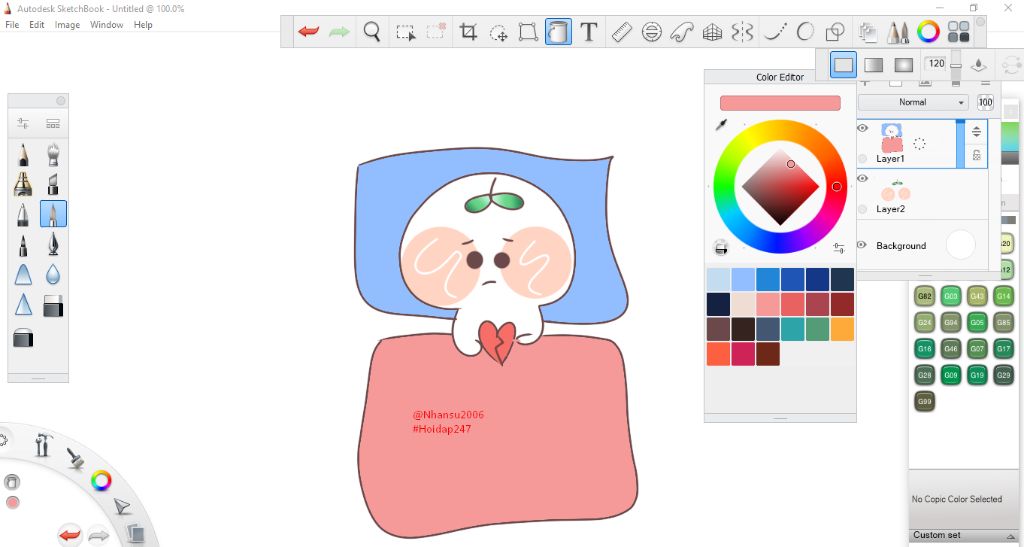Enable the Ruler guide tool

coord(622,31)
